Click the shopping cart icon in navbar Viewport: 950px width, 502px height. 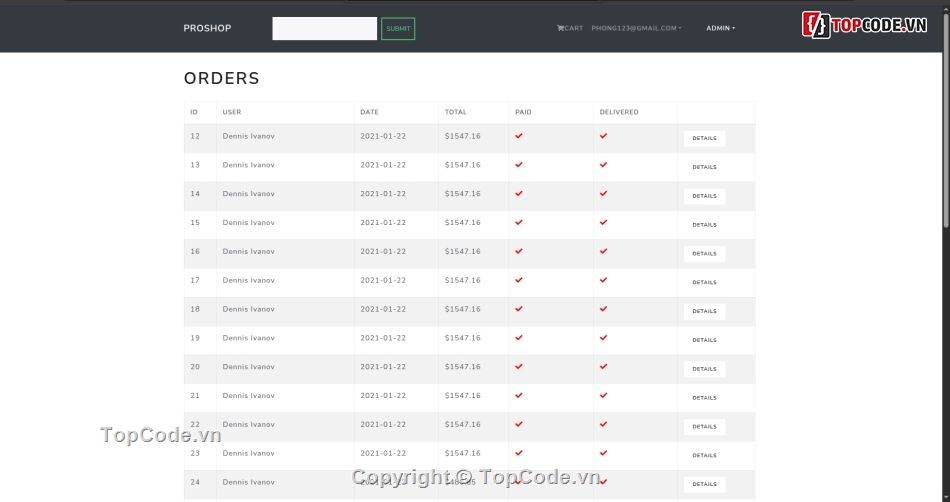coord(560,28)
